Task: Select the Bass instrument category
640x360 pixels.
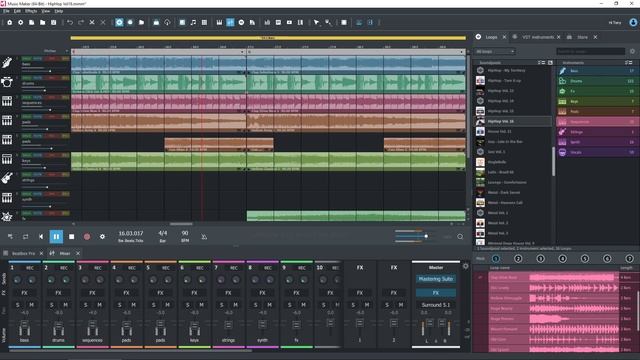Action: point(597,71)
